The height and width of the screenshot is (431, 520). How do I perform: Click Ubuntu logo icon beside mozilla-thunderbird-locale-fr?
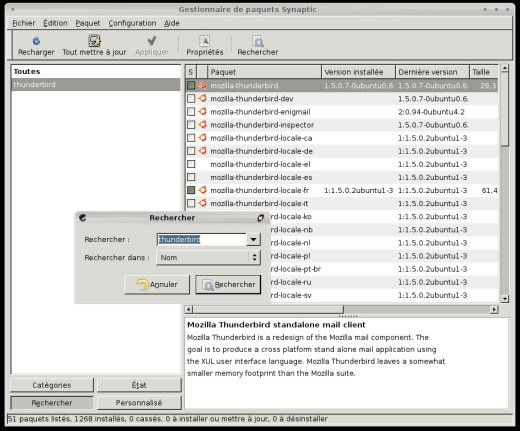pos(202,190)
